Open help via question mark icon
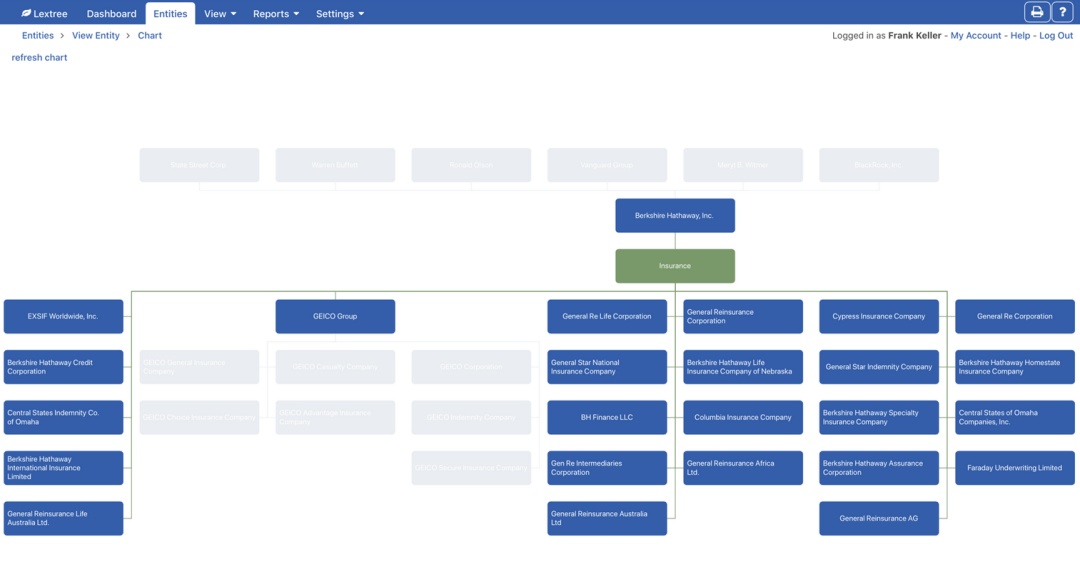The image size is (1080, 567). 1062,12
